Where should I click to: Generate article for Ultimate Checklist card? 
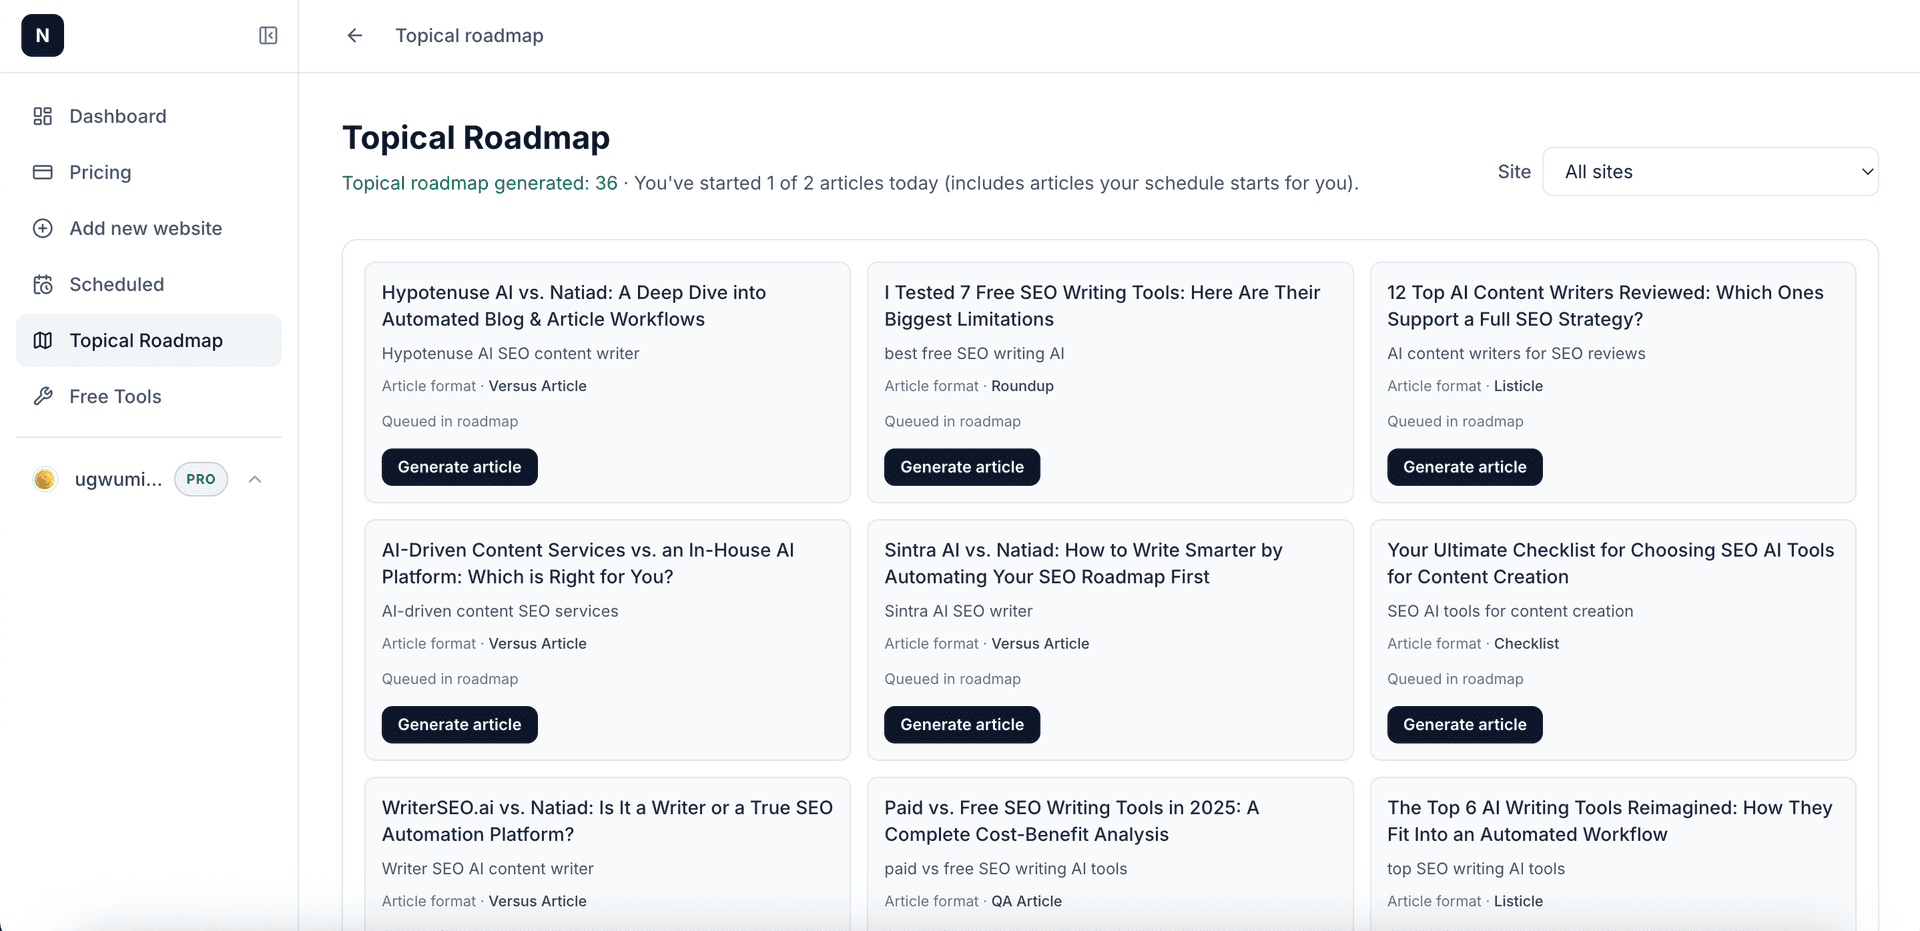click(x=1465, y=725)
